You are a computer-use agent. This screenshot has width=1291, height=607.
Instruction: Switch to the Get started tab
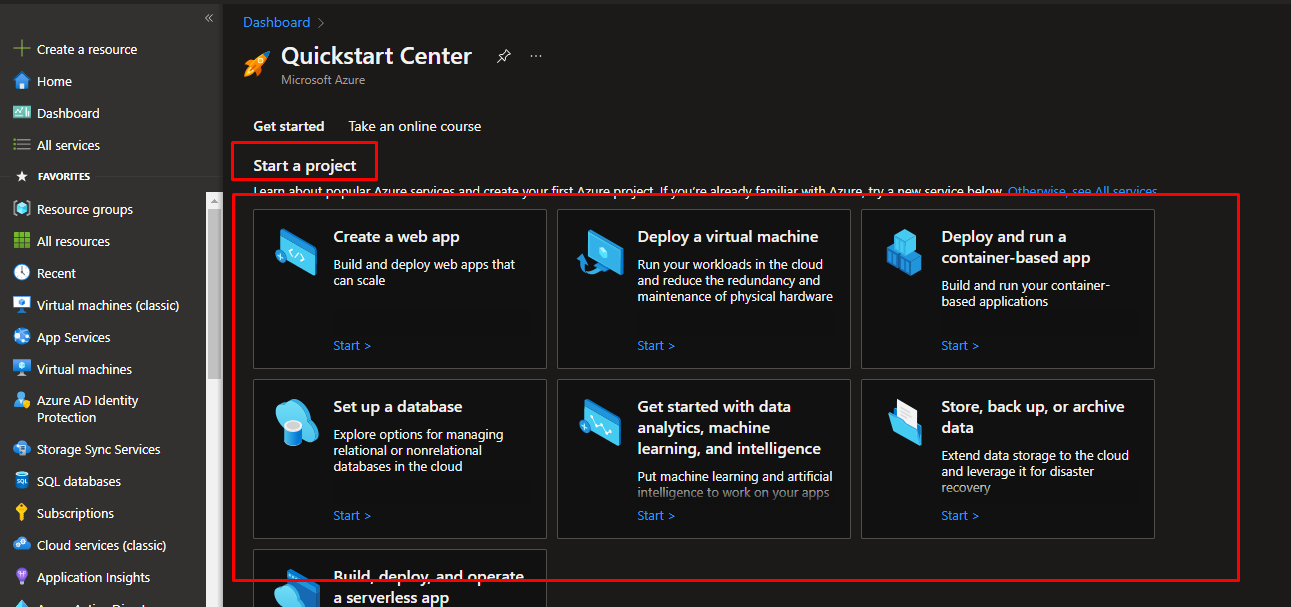288,126
